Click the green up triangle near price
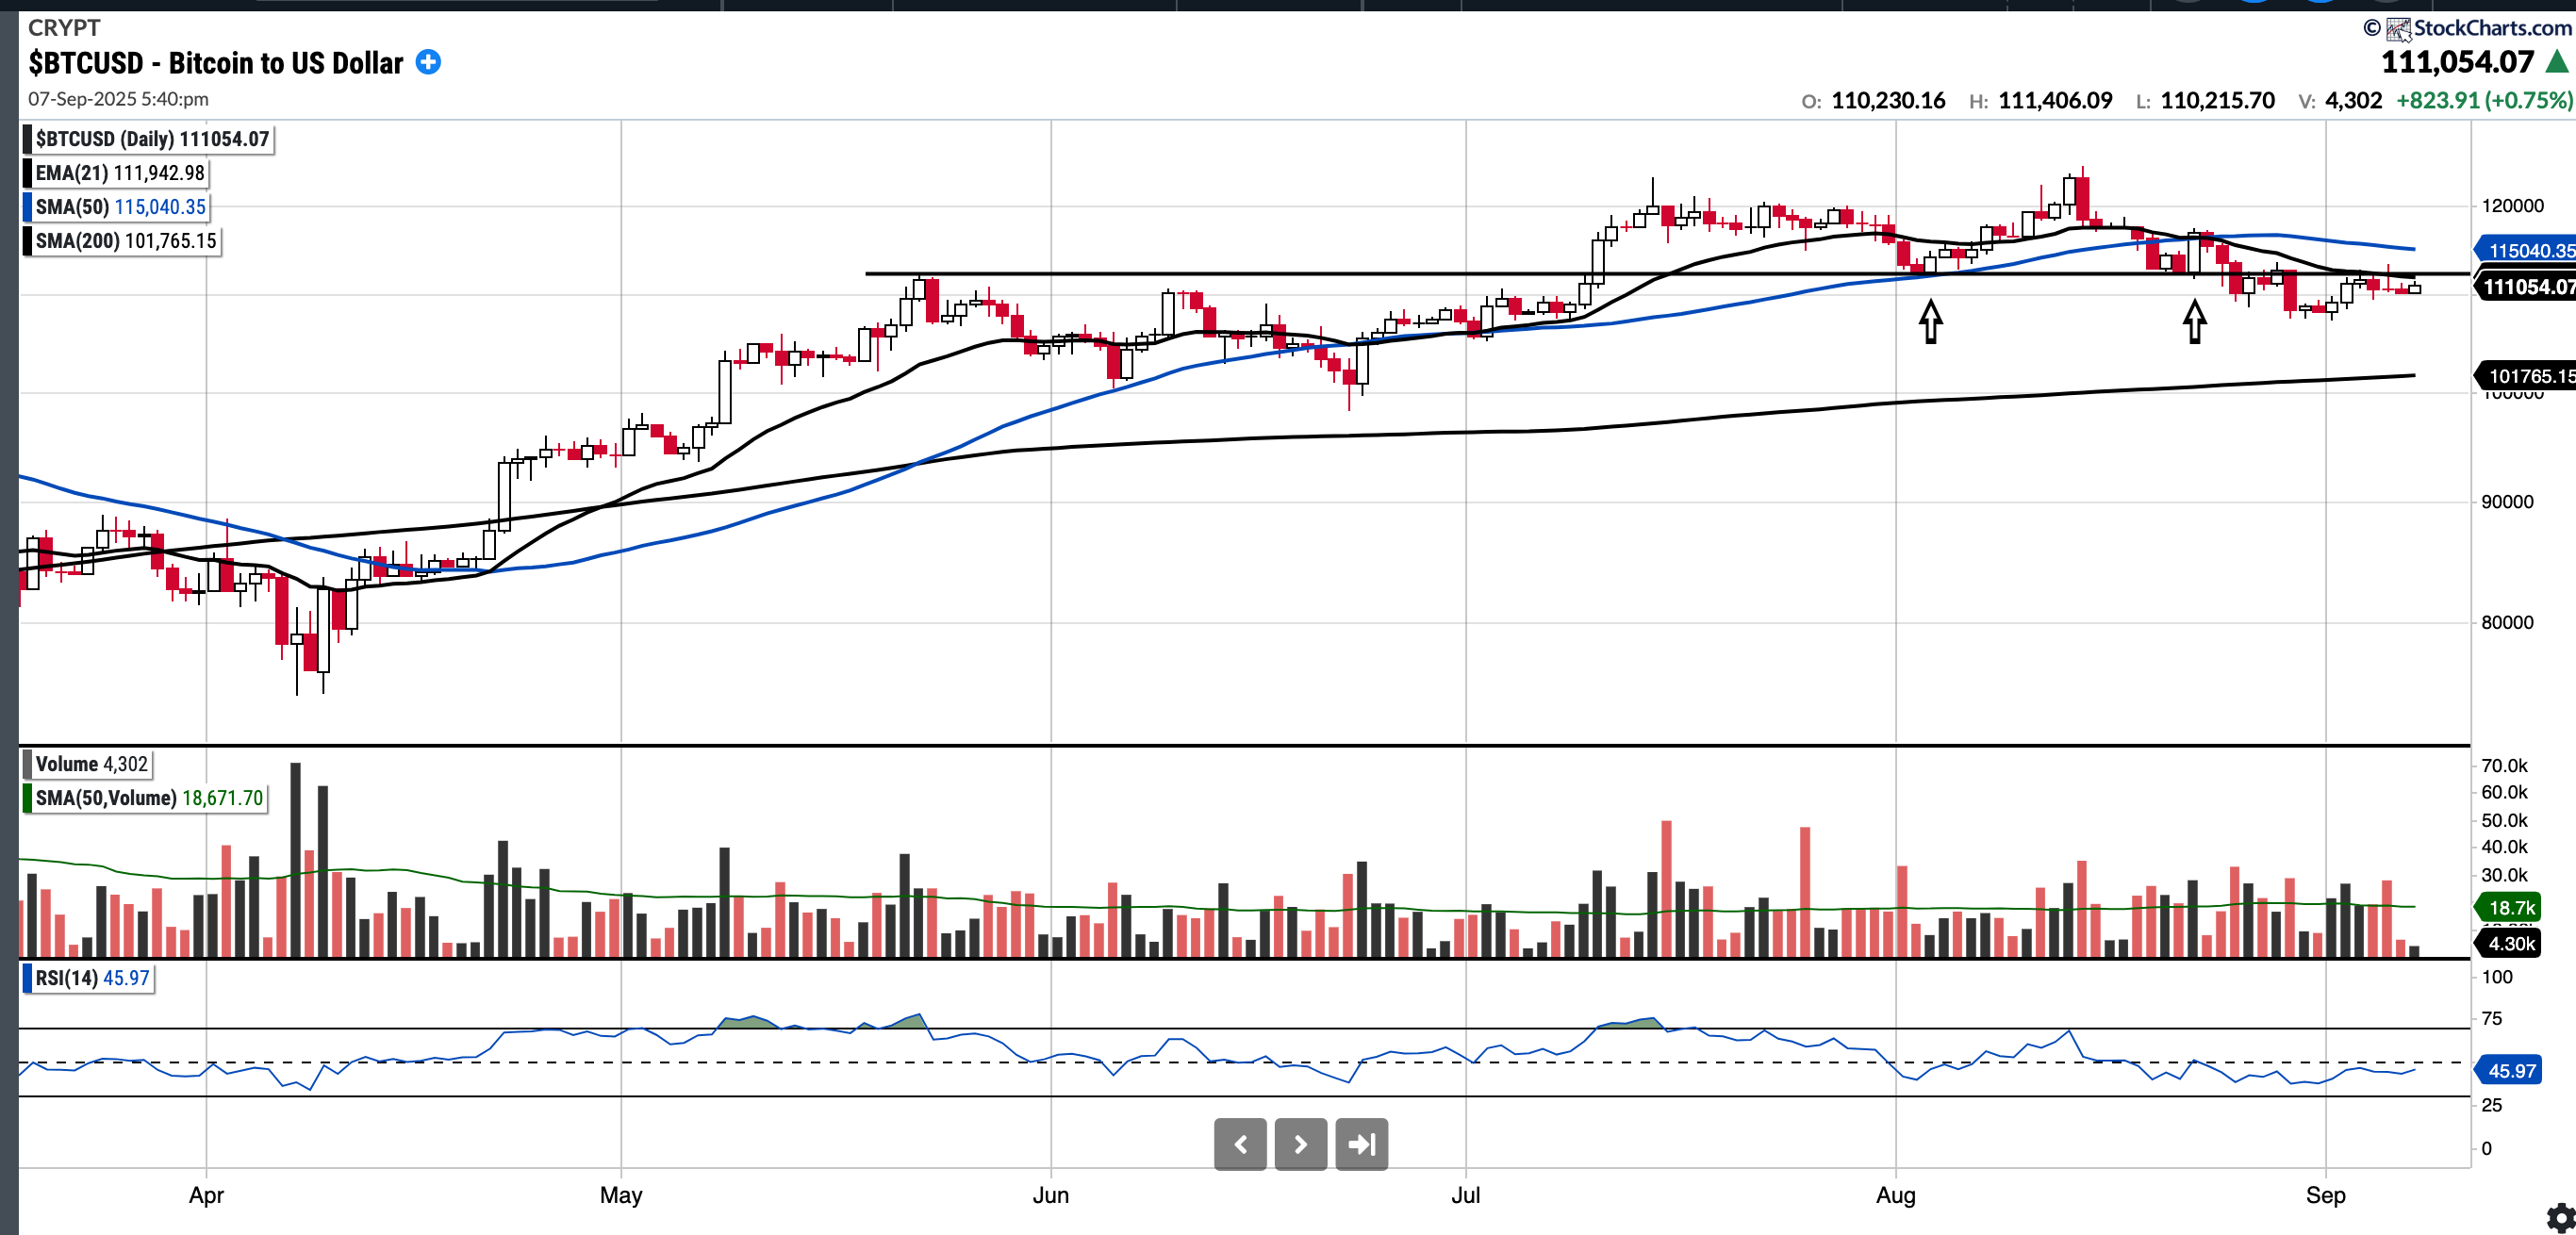Image resolution: width=2576 pixels, height=1235 pixels. [x=2557, y=62]
